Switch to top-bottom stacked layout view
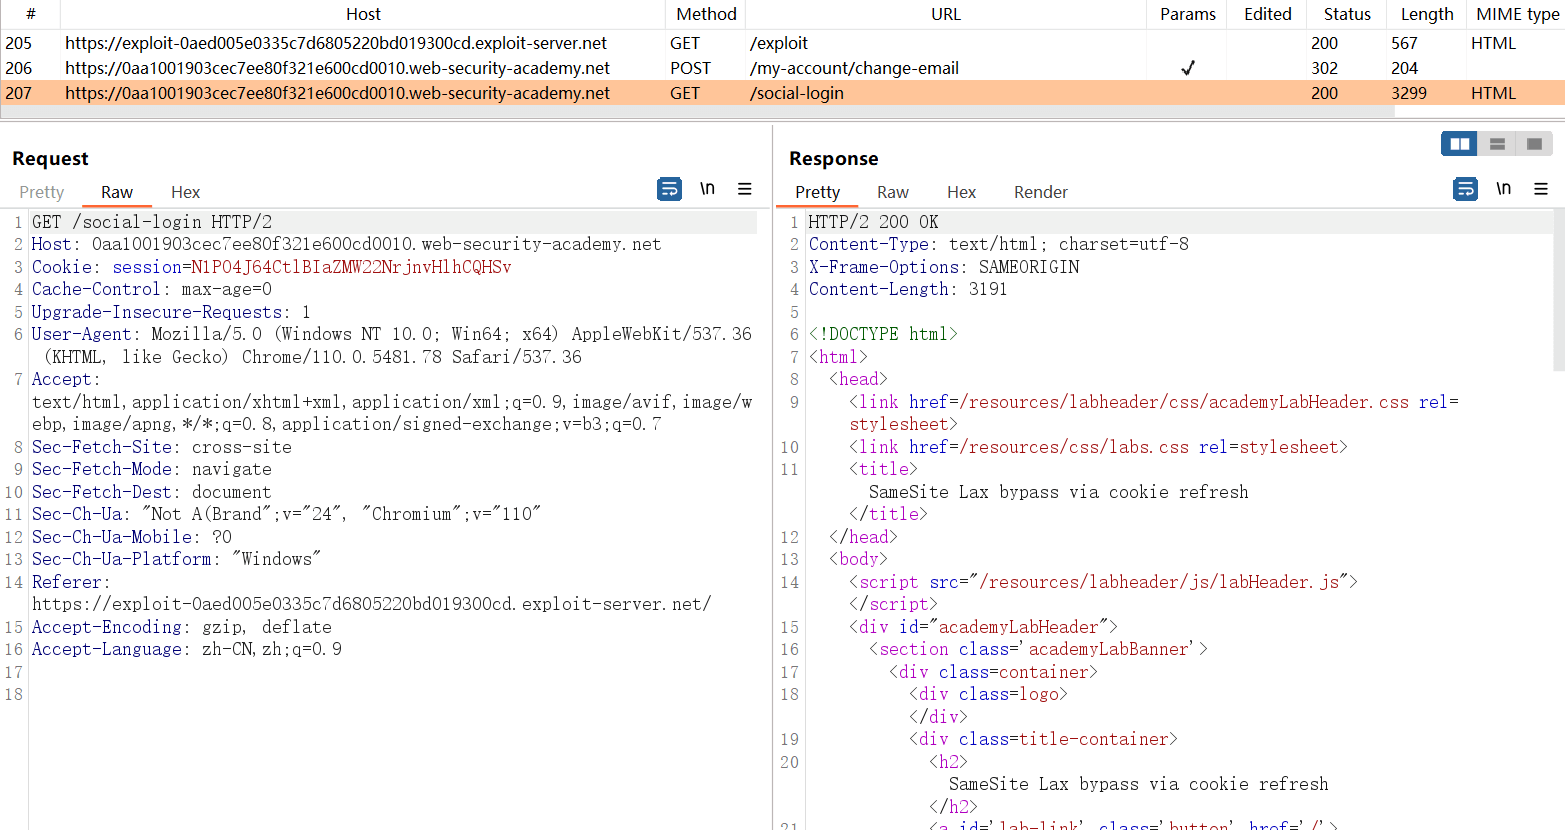This screenshot has width=1565, height=830. point(1497,144)
